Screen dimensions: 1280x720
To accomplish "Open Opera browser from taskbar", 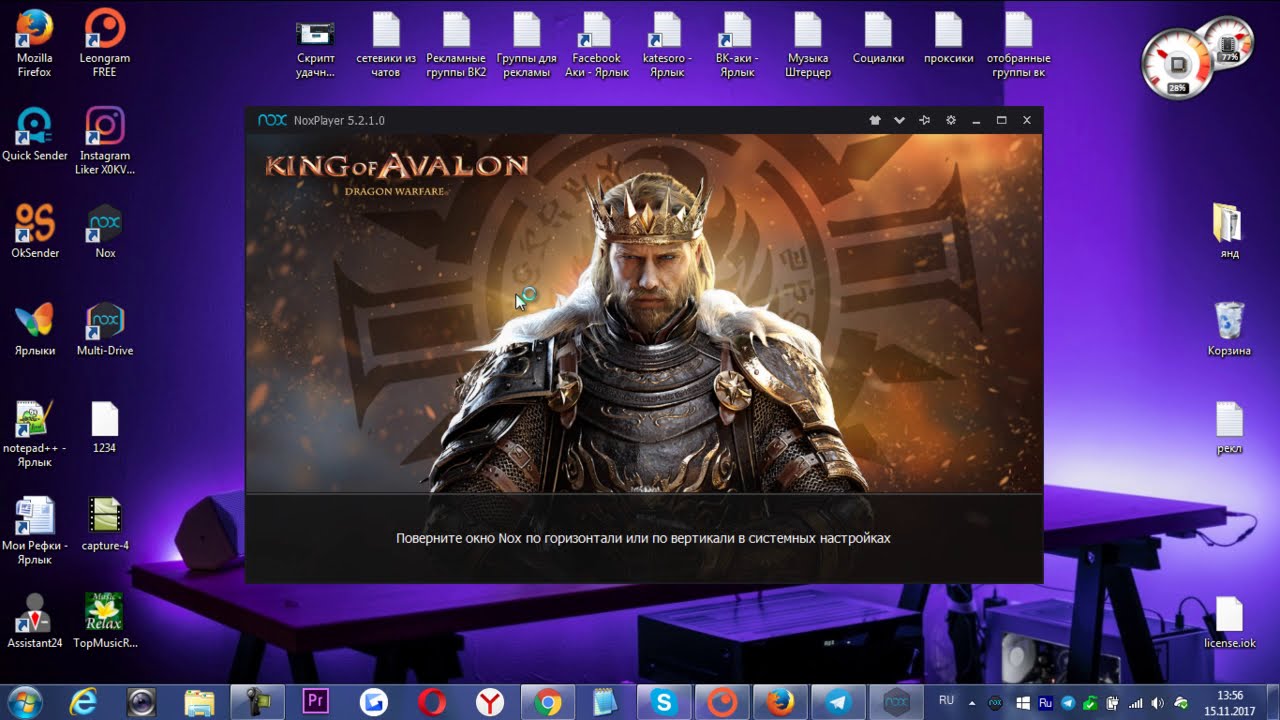I will [432, 703].
